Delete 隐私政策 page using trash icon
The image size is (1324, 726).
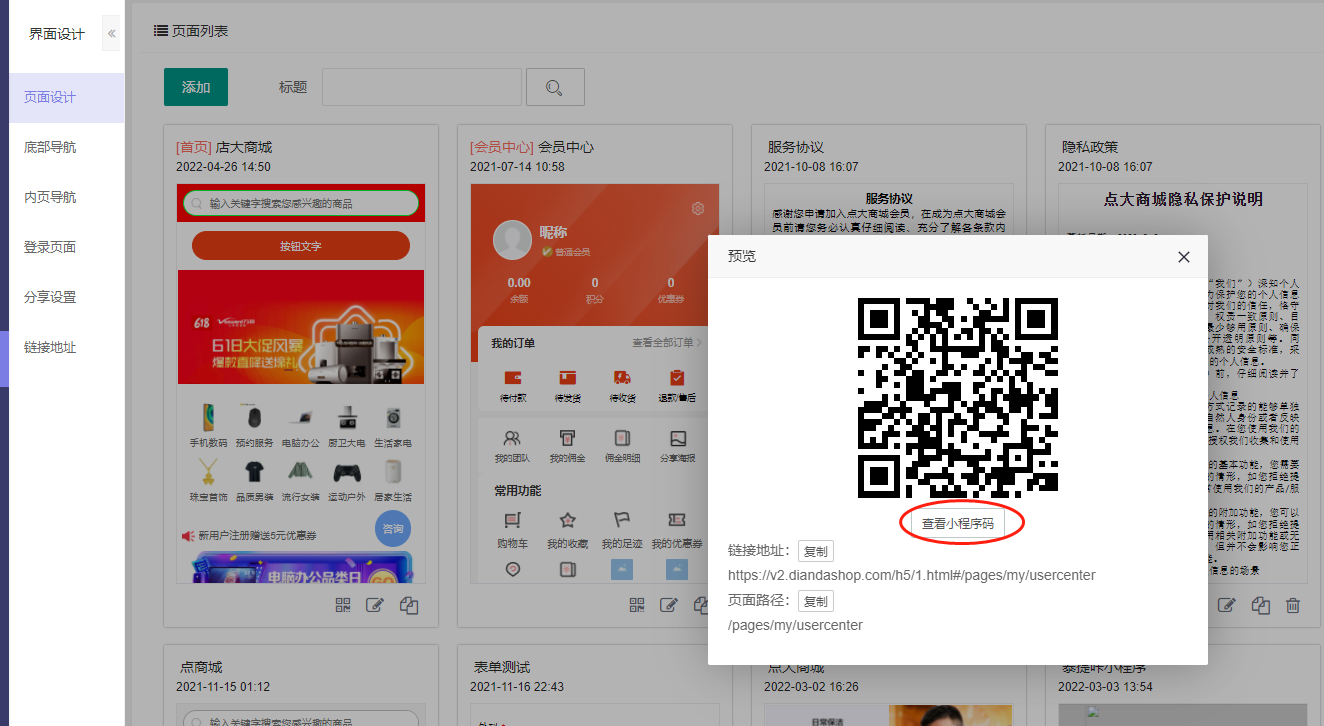tap(1293, 605)
